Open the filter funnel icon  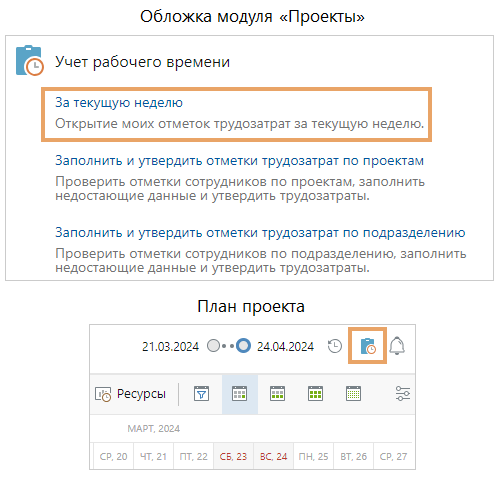click(201, 394)
